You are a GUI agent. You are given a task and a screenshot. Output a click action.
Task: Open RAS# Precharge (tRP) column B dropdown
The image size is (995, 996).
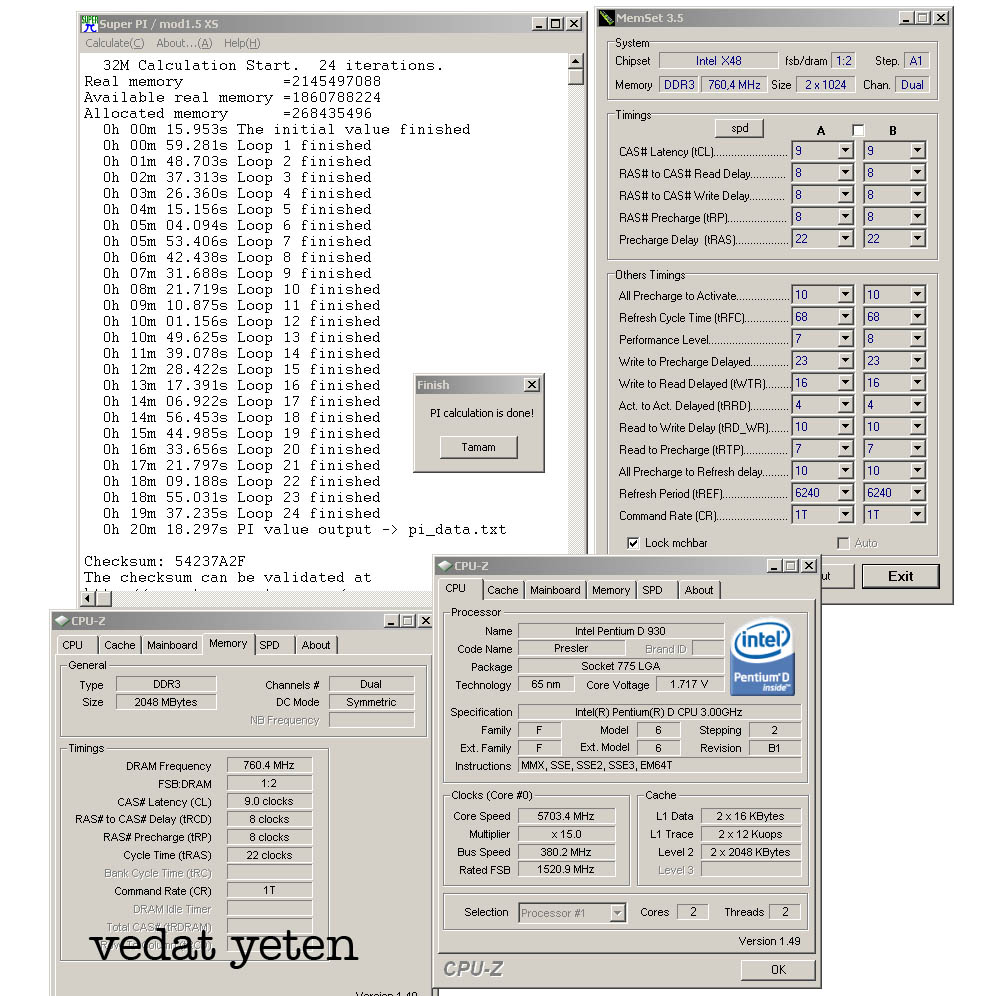tap(917, 217)
